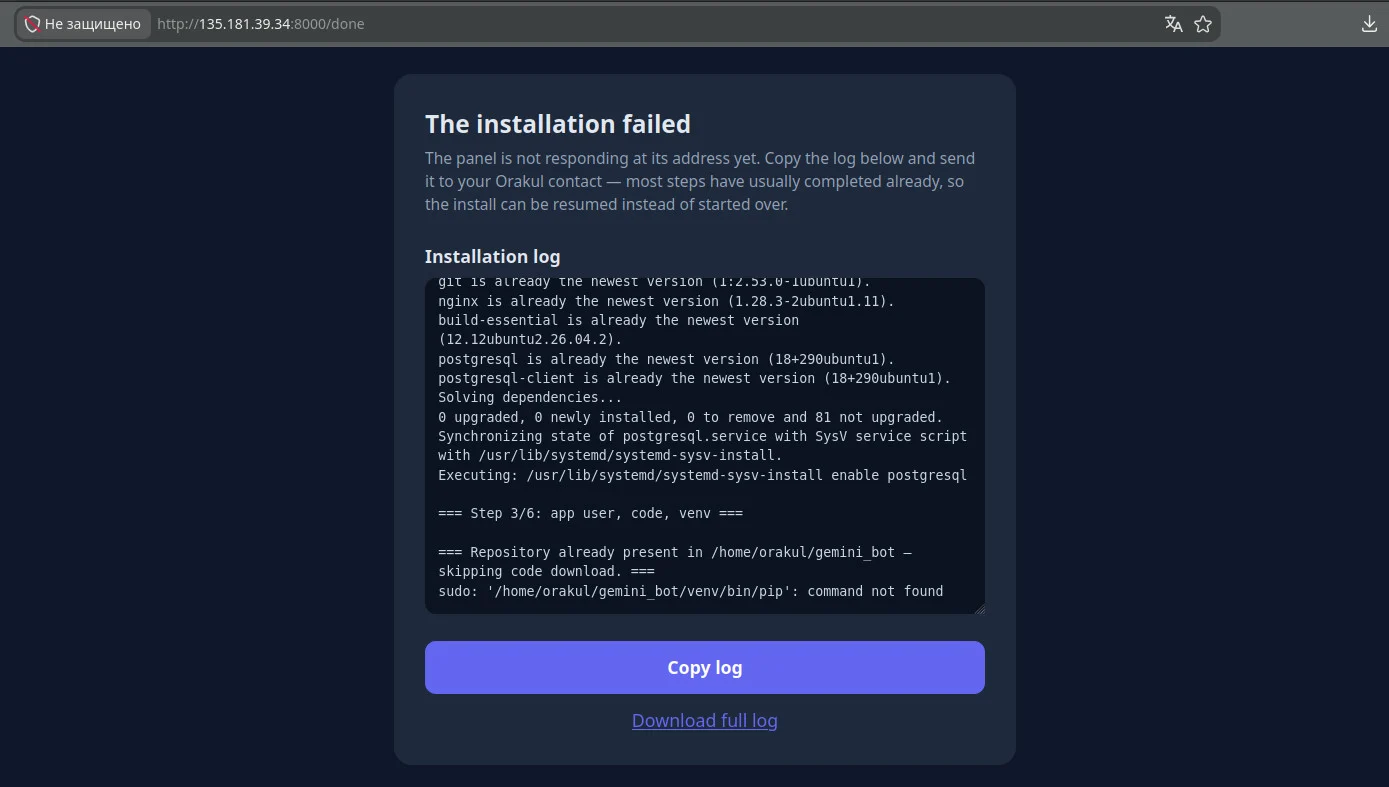Click the panel-not-responding description paragraph
The image size is (1389, 787).
coord(700,181)
